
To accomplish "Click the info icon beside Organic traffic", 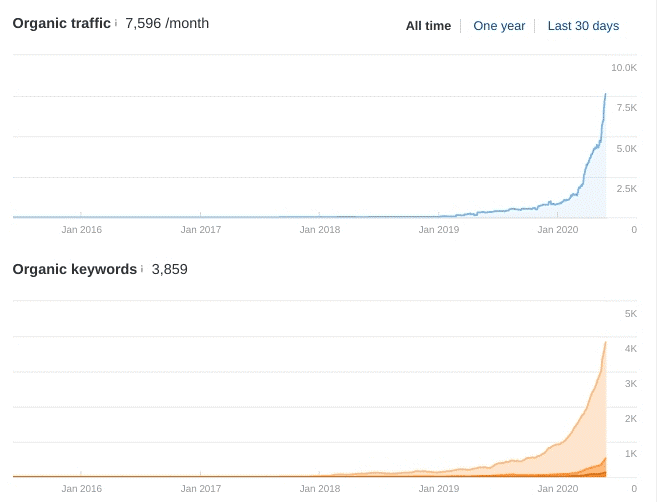I will (116, 23).
